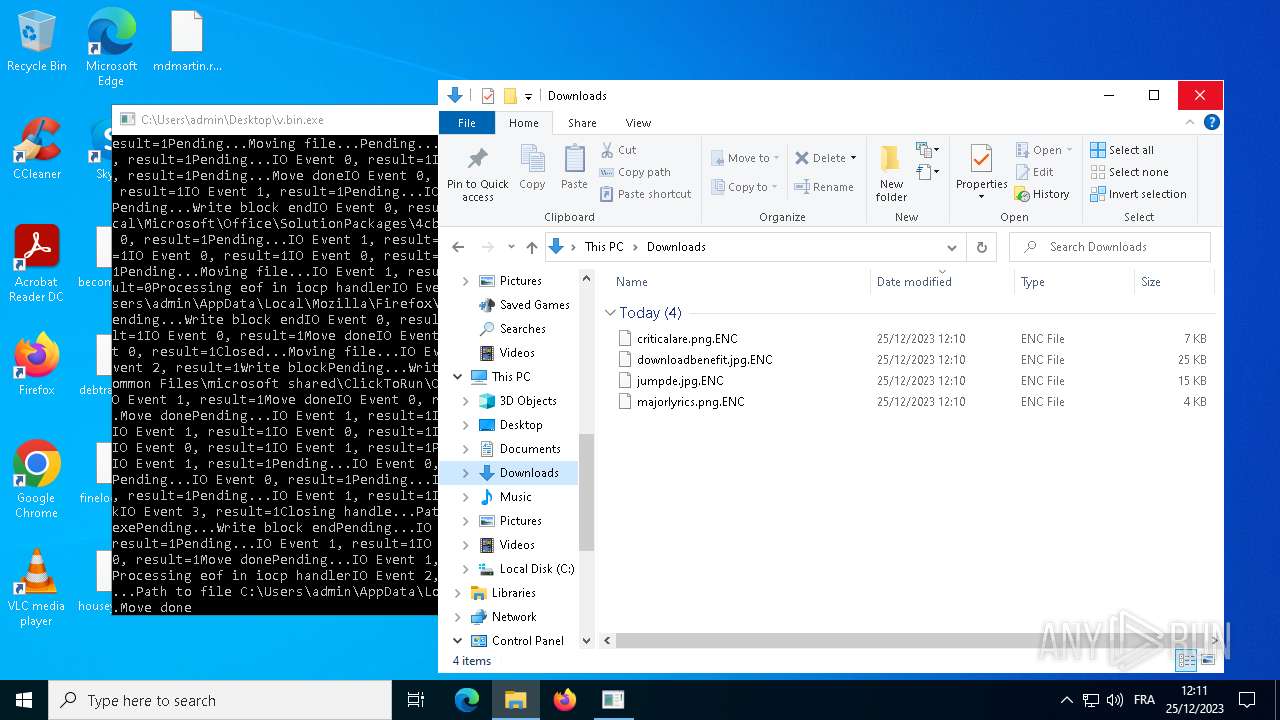The width and height of the screenshot is (1280, 720).
Task: Open the File menu tab
Action: (x=467, y=123)
